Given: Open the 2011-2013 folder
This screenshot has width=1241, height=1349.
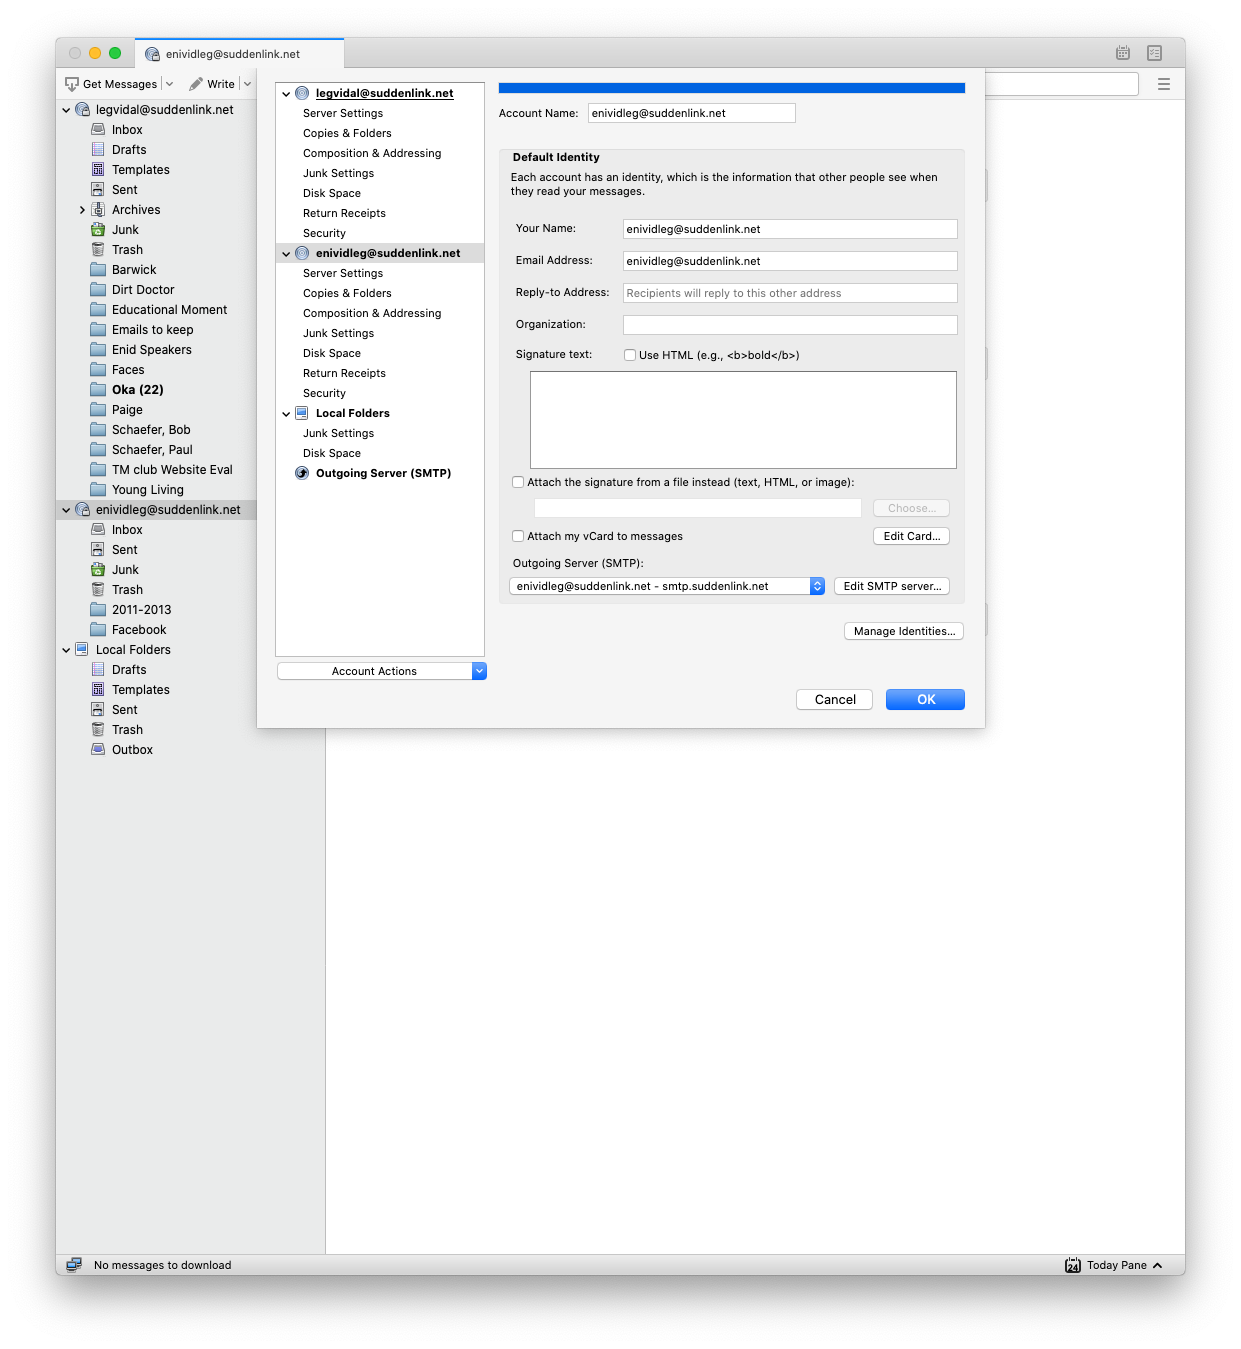Looking at the screenshot, I should pos(141,610).
